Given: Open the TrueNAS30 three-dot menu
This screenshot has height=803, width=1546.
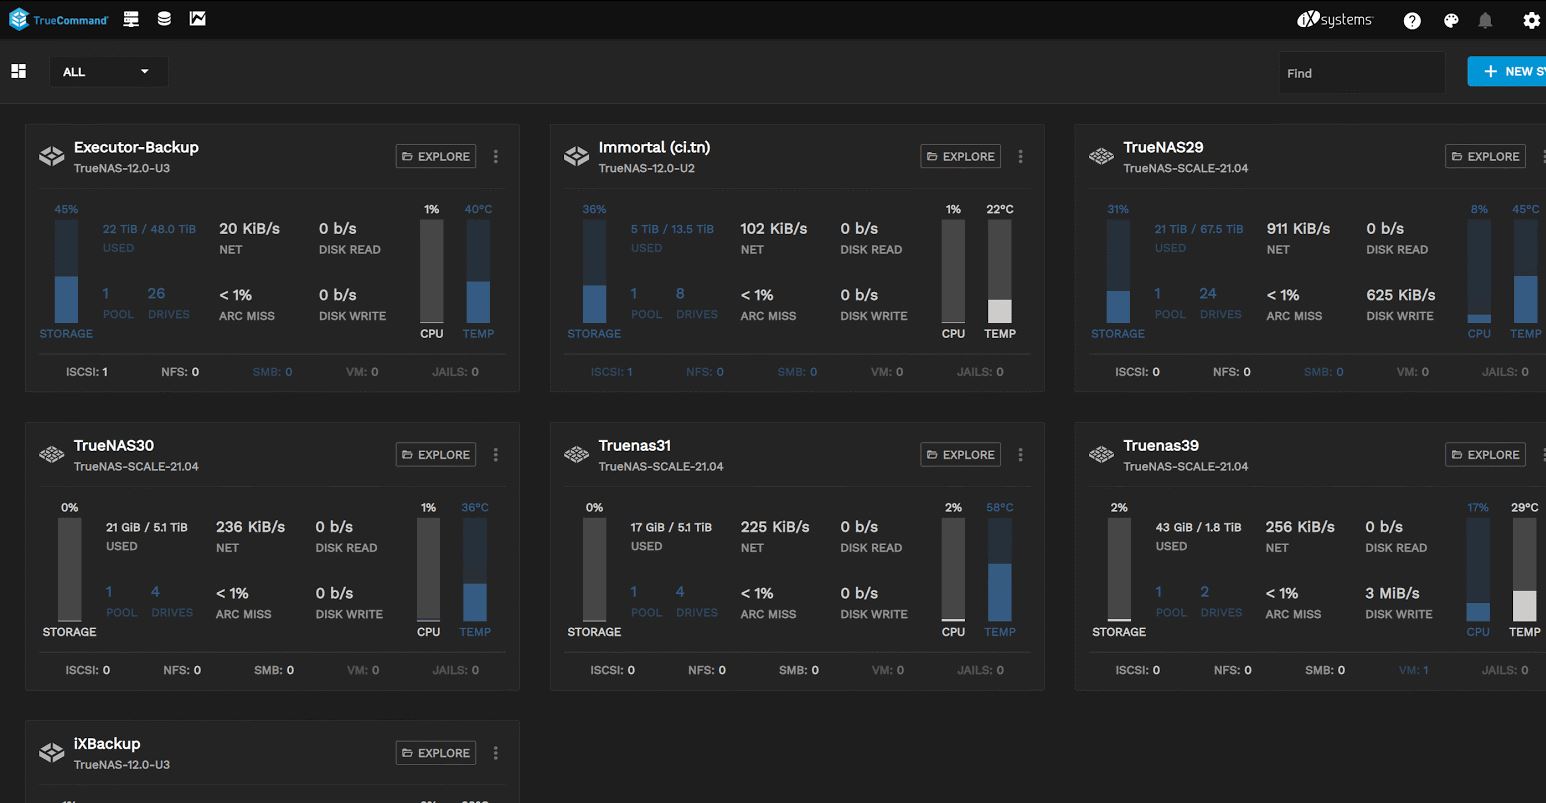Looking at the screenshot, I should point(496,454).
